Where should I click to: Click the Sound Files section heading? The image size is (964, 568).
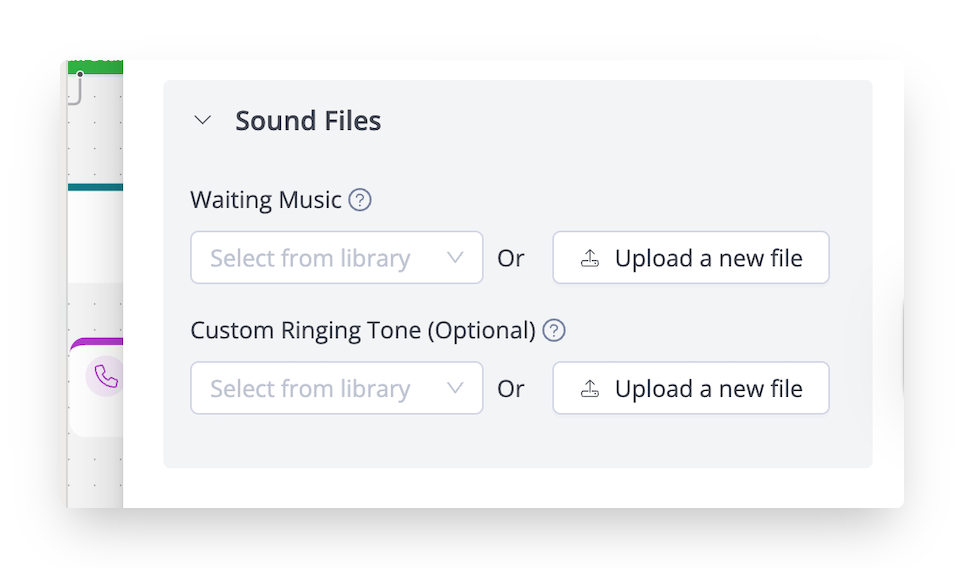(308, 121)
